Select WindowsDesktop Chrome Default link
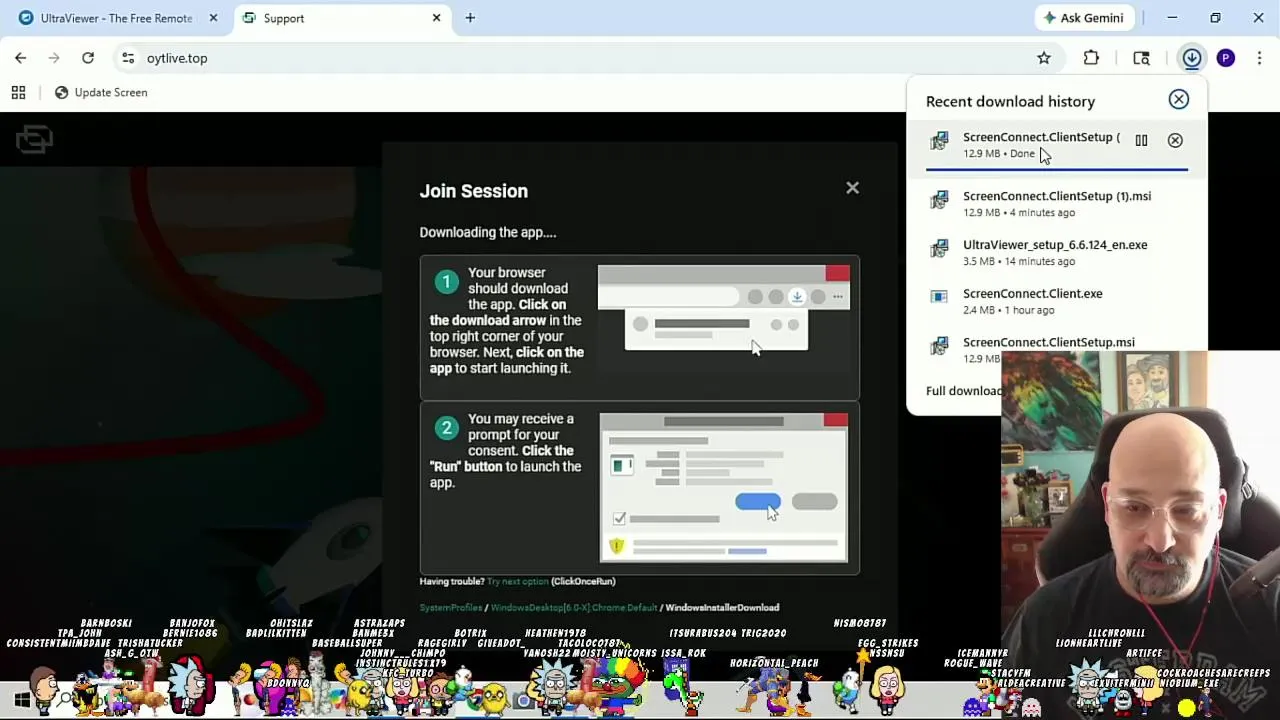The width and height of the screenshot is (1280, 720). 574,607
